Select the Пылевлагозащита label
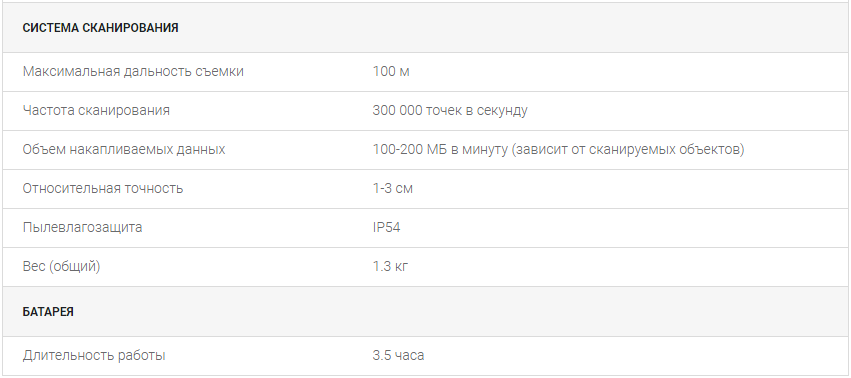This screenshot has height=378, width=851. coord(82,228)
